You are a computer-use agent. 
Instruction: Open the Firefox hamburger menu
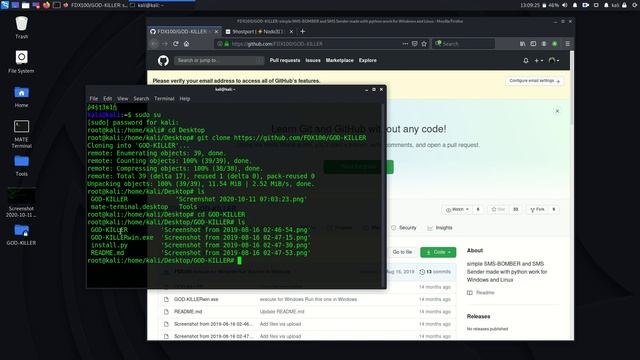(567, 44)
